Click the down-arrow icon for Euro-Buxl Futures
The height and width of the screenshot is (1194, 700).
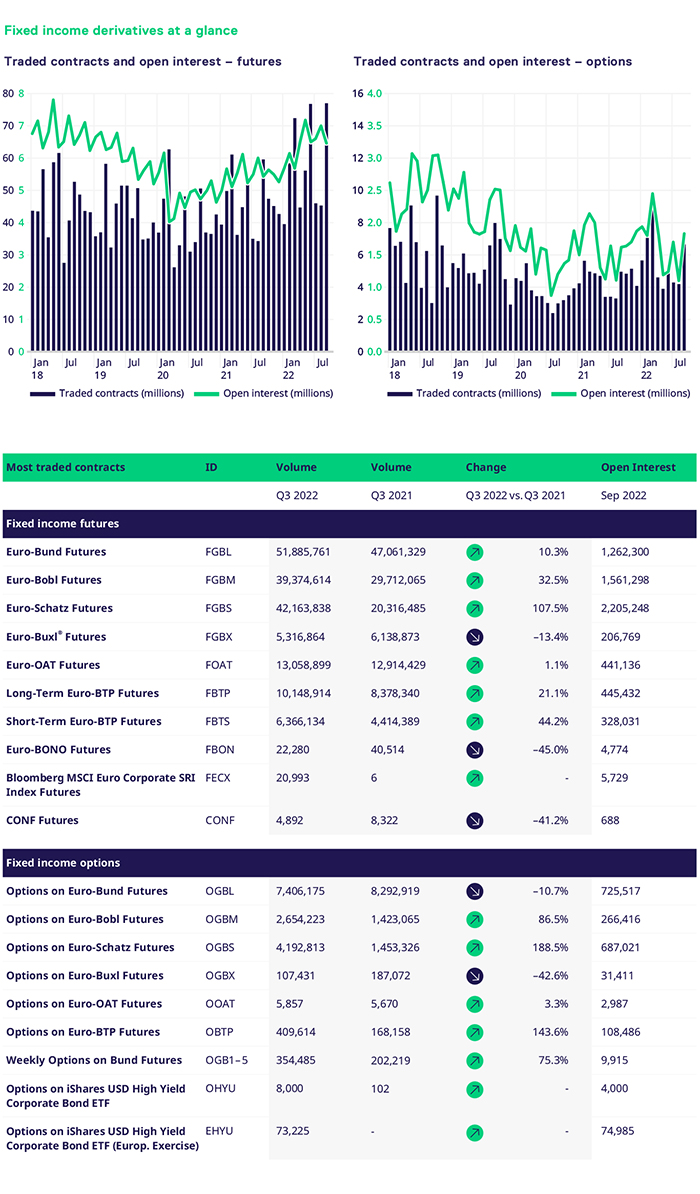click(474, 637)
